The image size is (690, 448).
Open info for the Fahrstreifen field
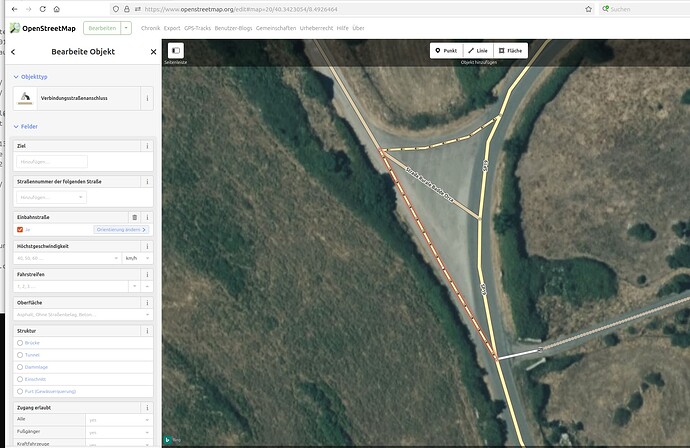point(147,274)
